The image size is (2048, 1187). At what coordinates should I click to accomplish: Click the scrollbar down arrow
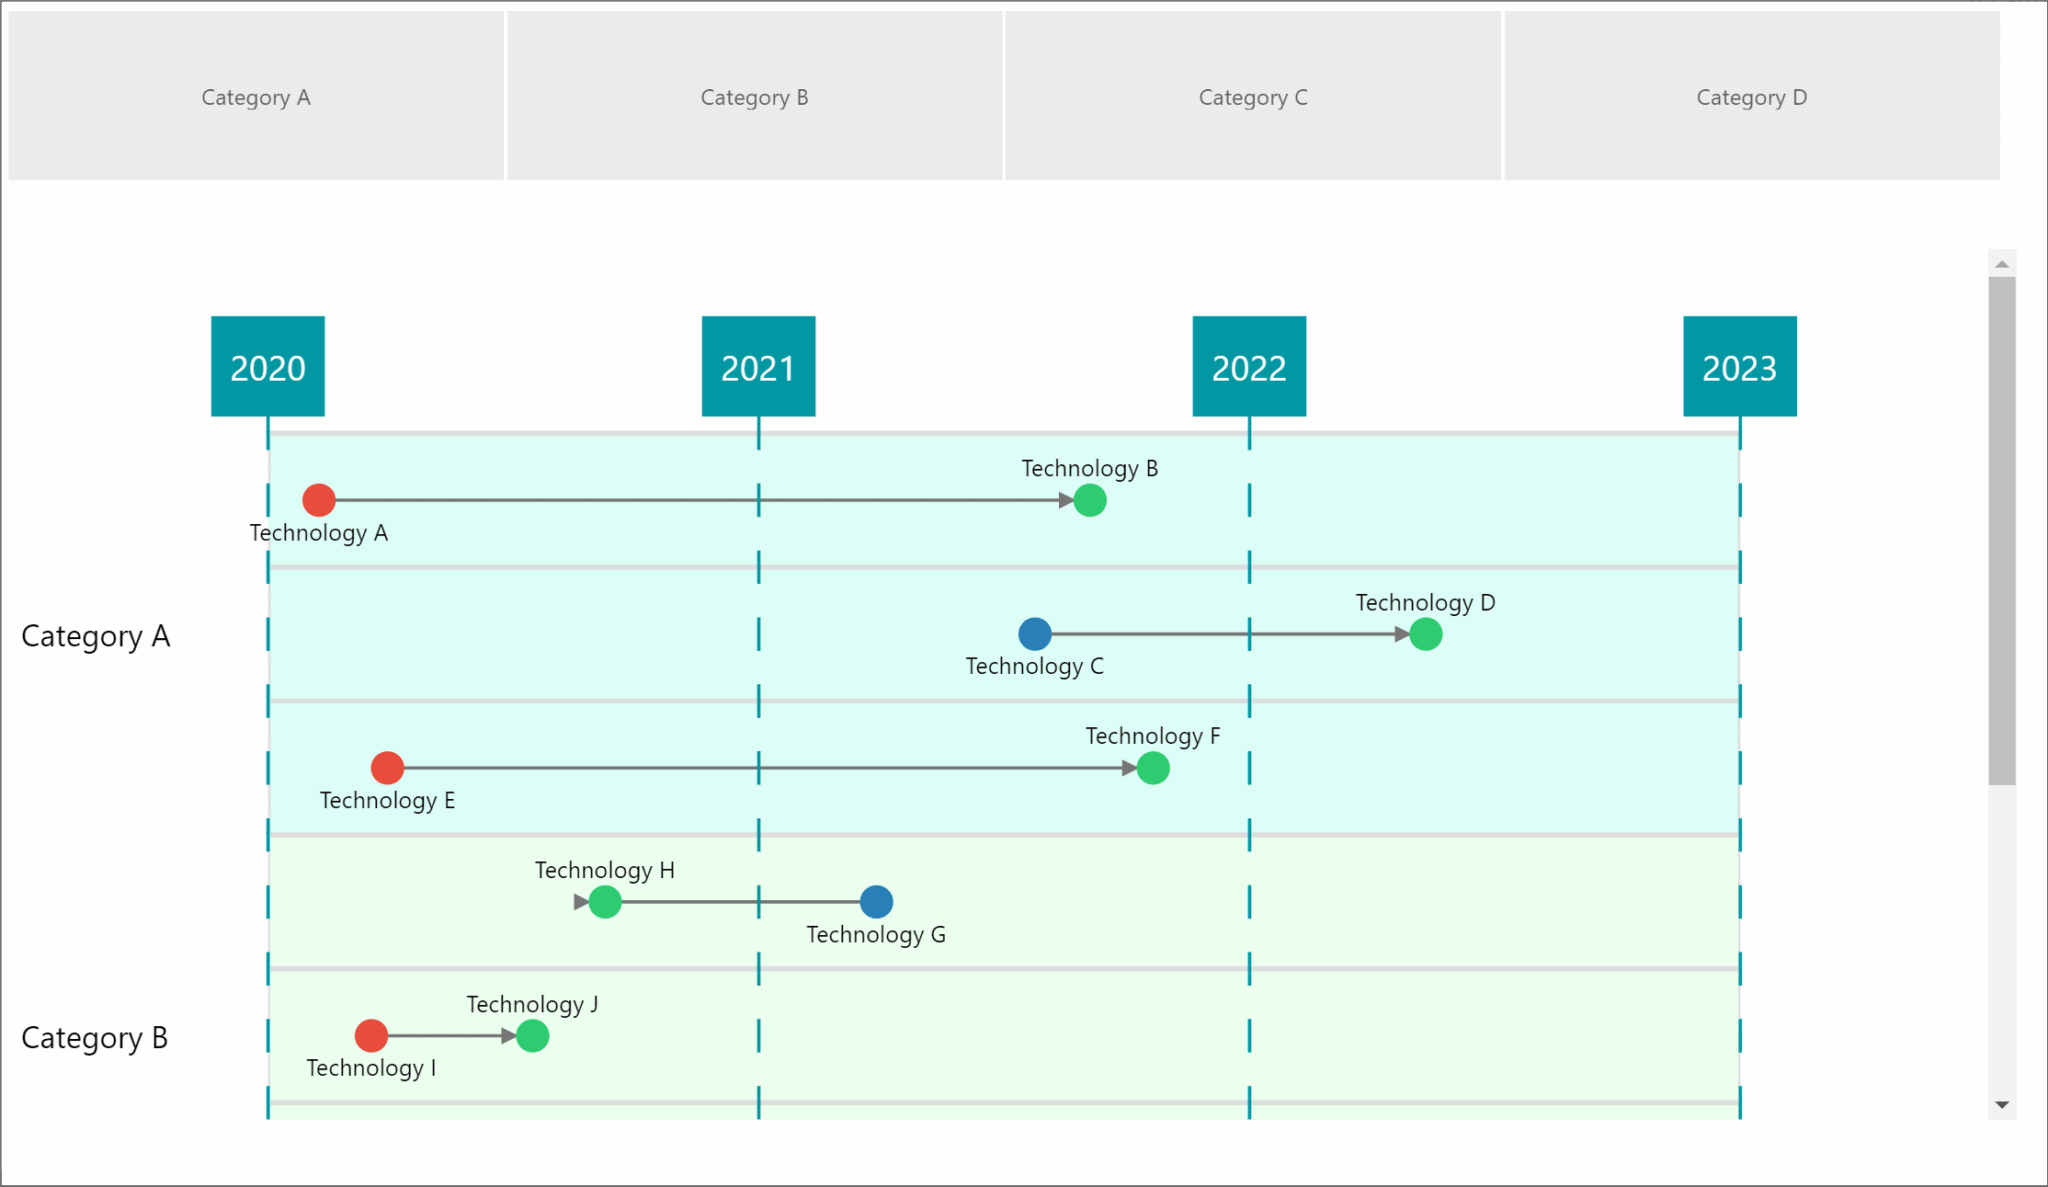pos(2002,1105)
